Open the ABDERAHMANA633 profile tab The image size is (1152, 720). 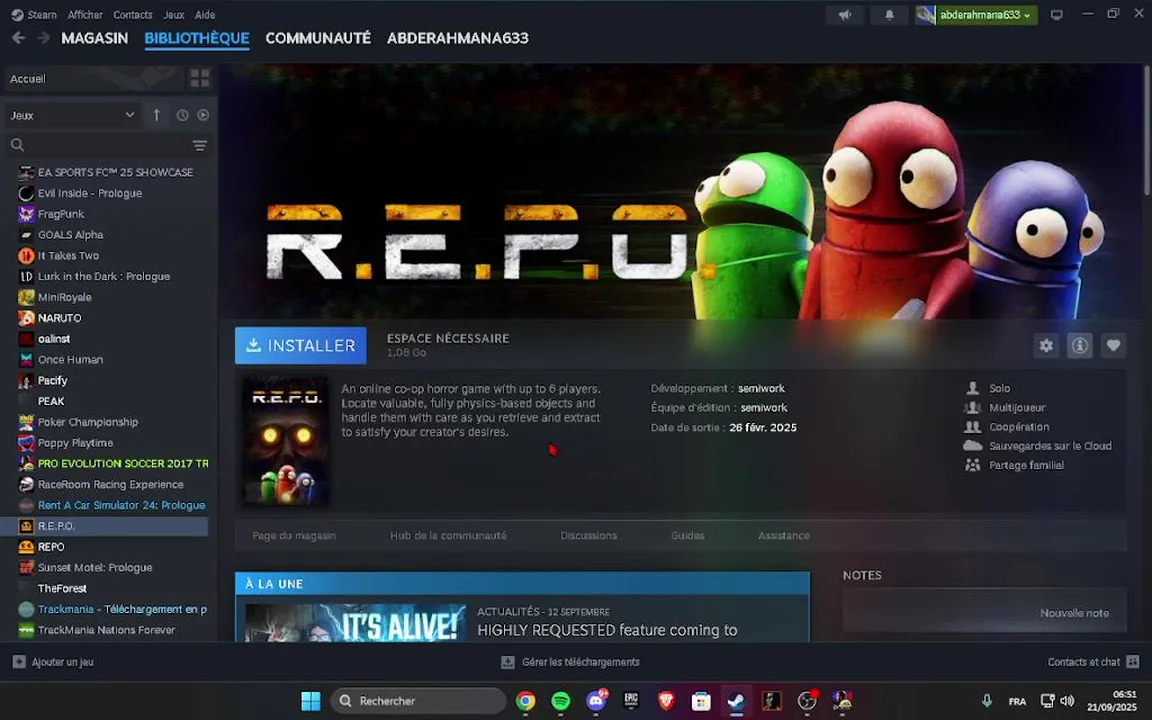pyautogui.click(x=458, y=38)
